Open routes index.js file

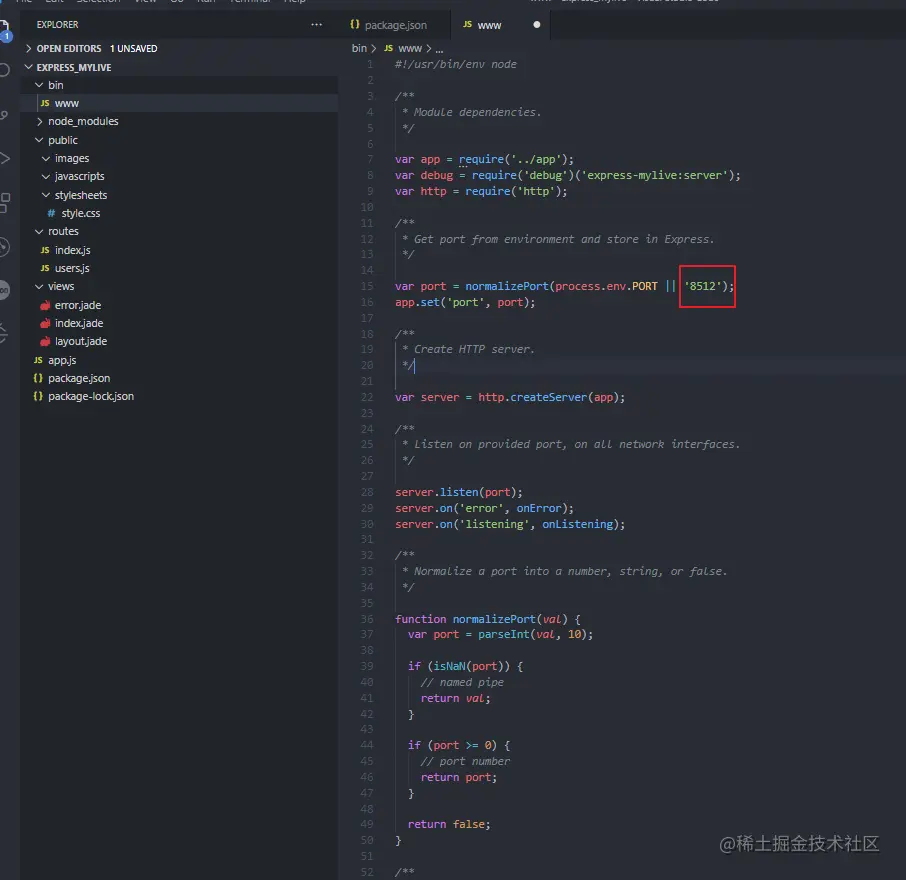pyautogui.click(x=179, y=250)
